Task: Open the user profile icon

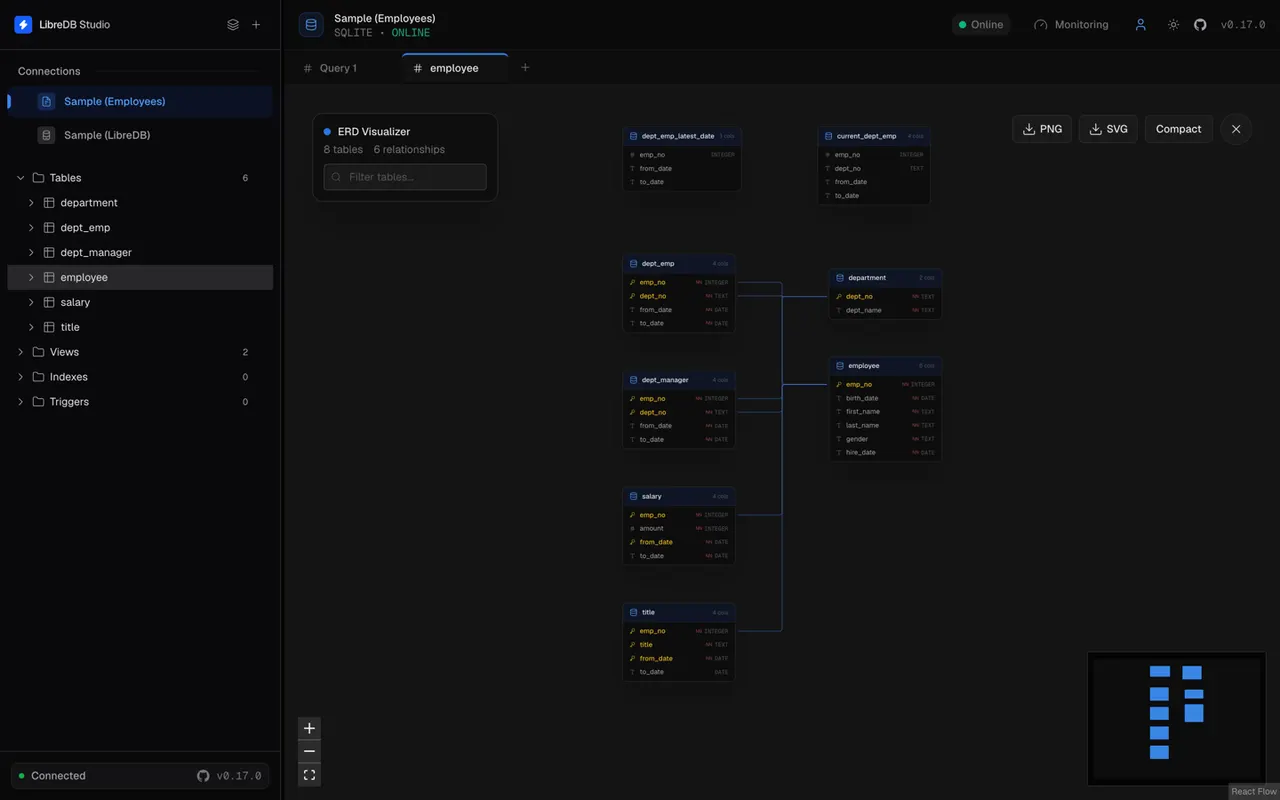Action: coord(1140,25)
